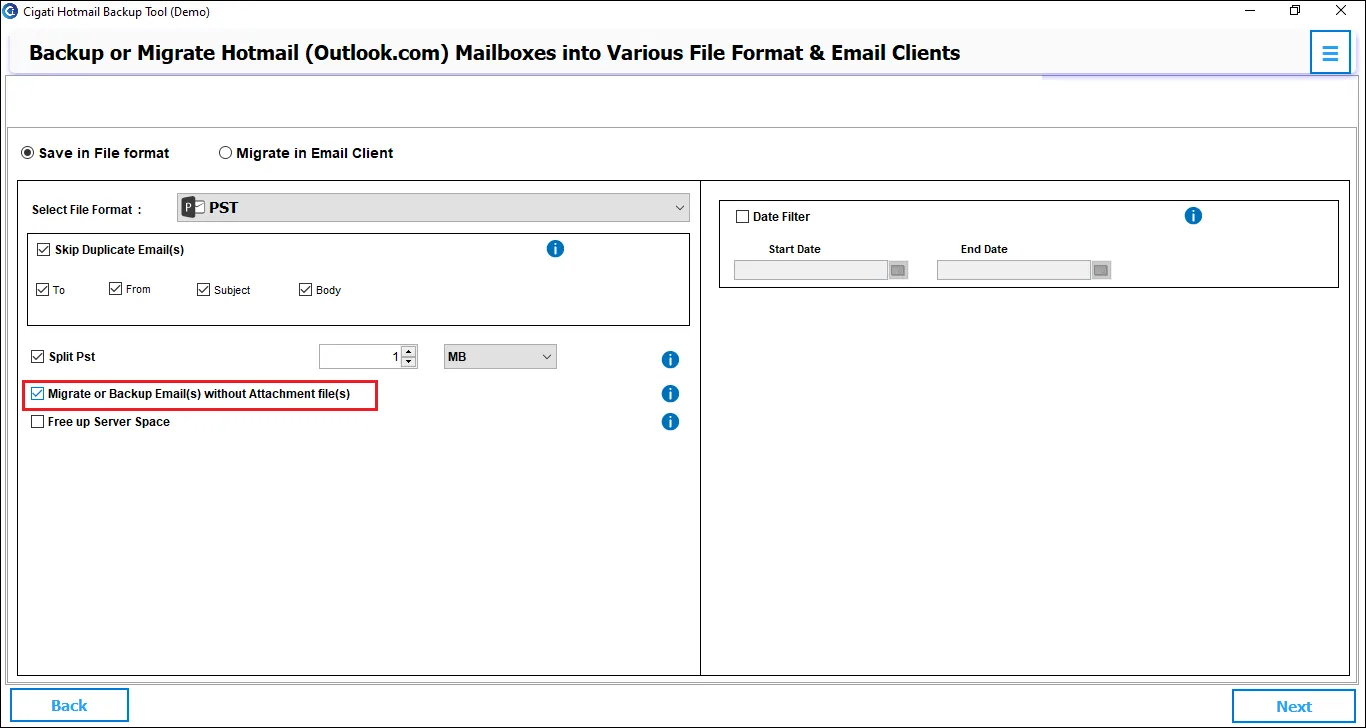The height and width of the screenshot is (728, 1366).
Task: Toggle Migrate or Backup without Attachment checkbox
Action: [38, 394]
